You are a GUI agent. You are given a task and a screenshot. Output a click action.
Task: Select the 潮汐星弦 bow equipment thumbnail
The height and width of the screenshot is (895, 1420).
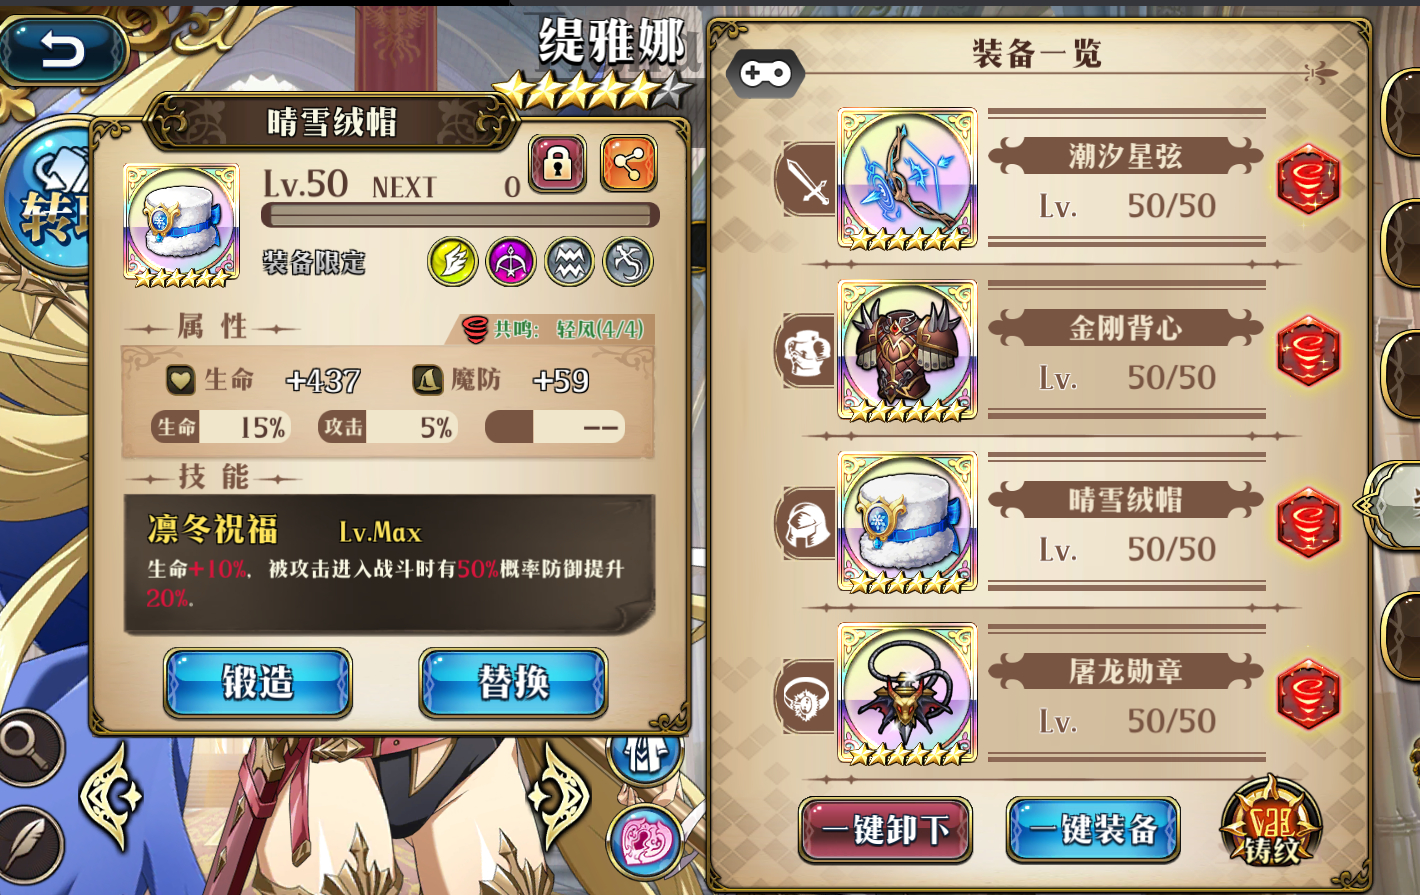coord(907,179)
